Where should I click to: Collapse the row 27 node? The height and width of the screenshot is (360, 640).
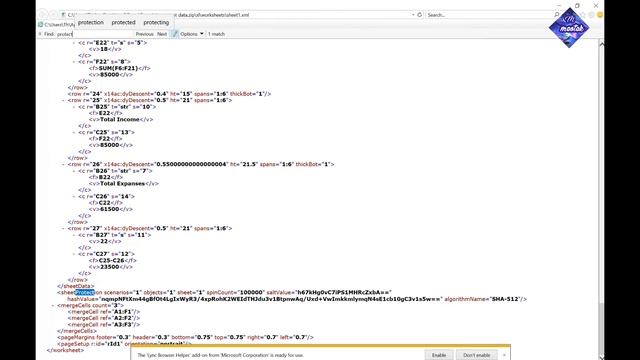pyautogui.click(x=63, y=228)
